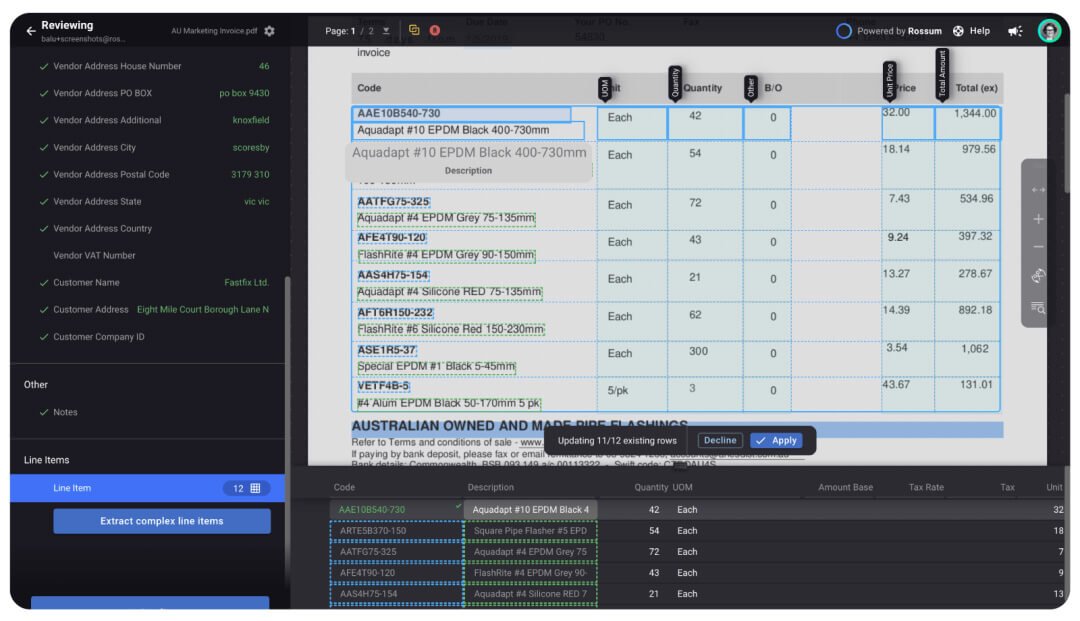Select the Line Item section row
The image size is (1080, 621).
click(147, 488)
